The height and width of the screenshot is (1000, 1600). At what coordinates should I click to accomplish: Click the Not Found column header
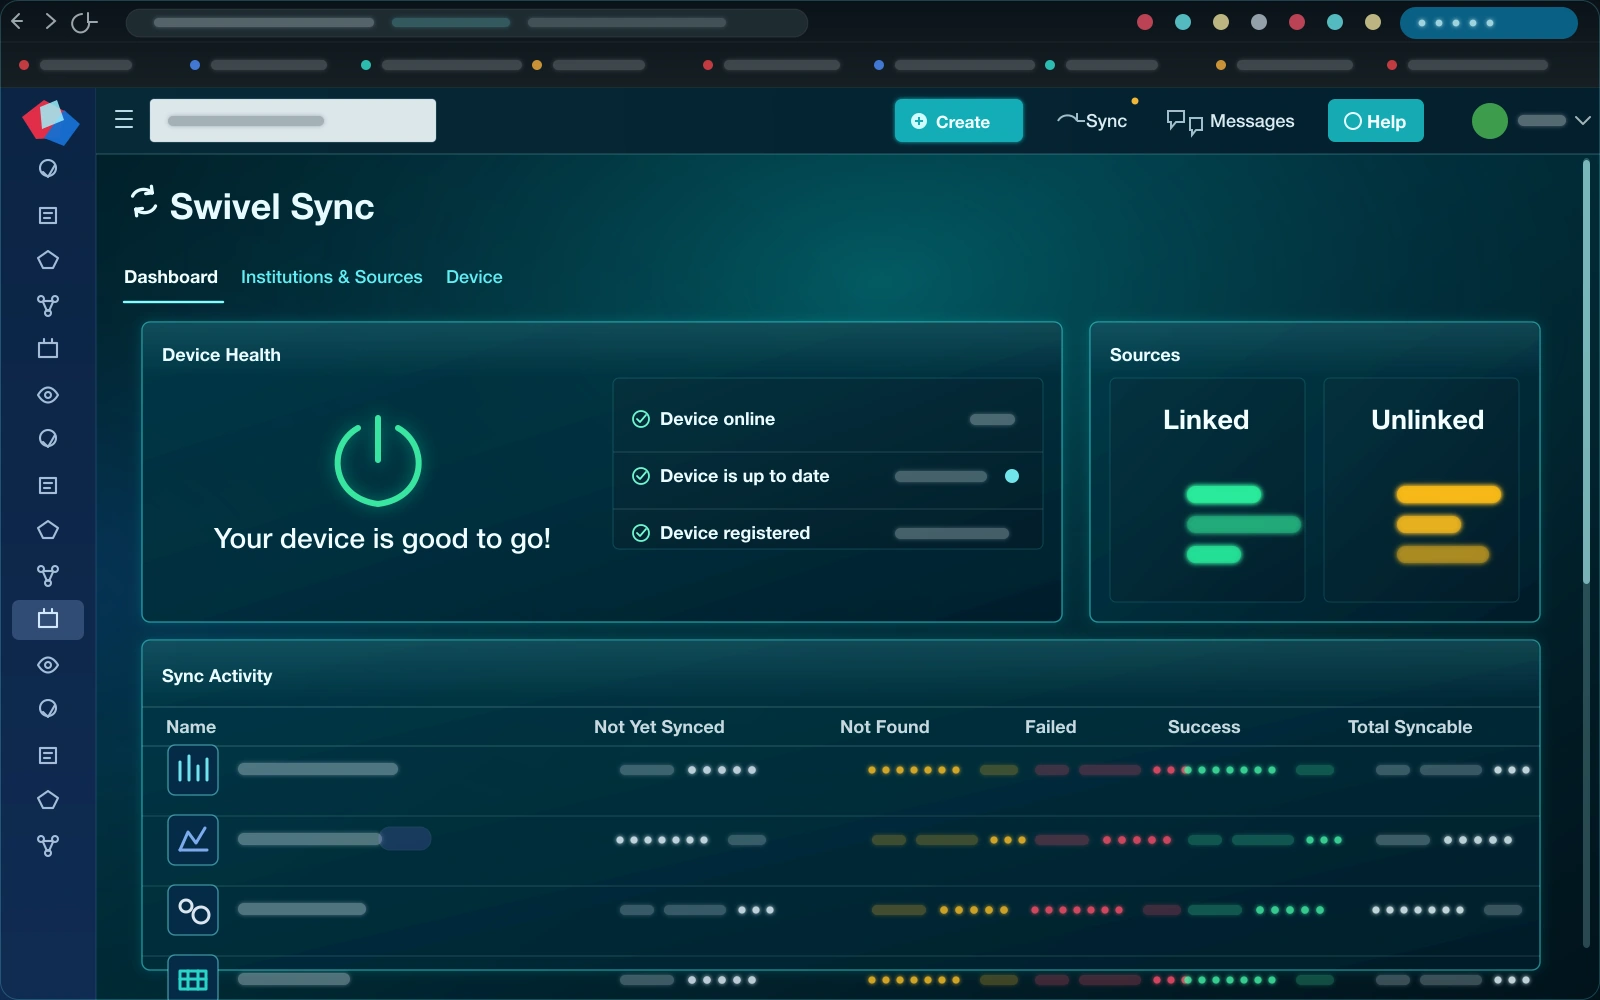tap(885, 727)
